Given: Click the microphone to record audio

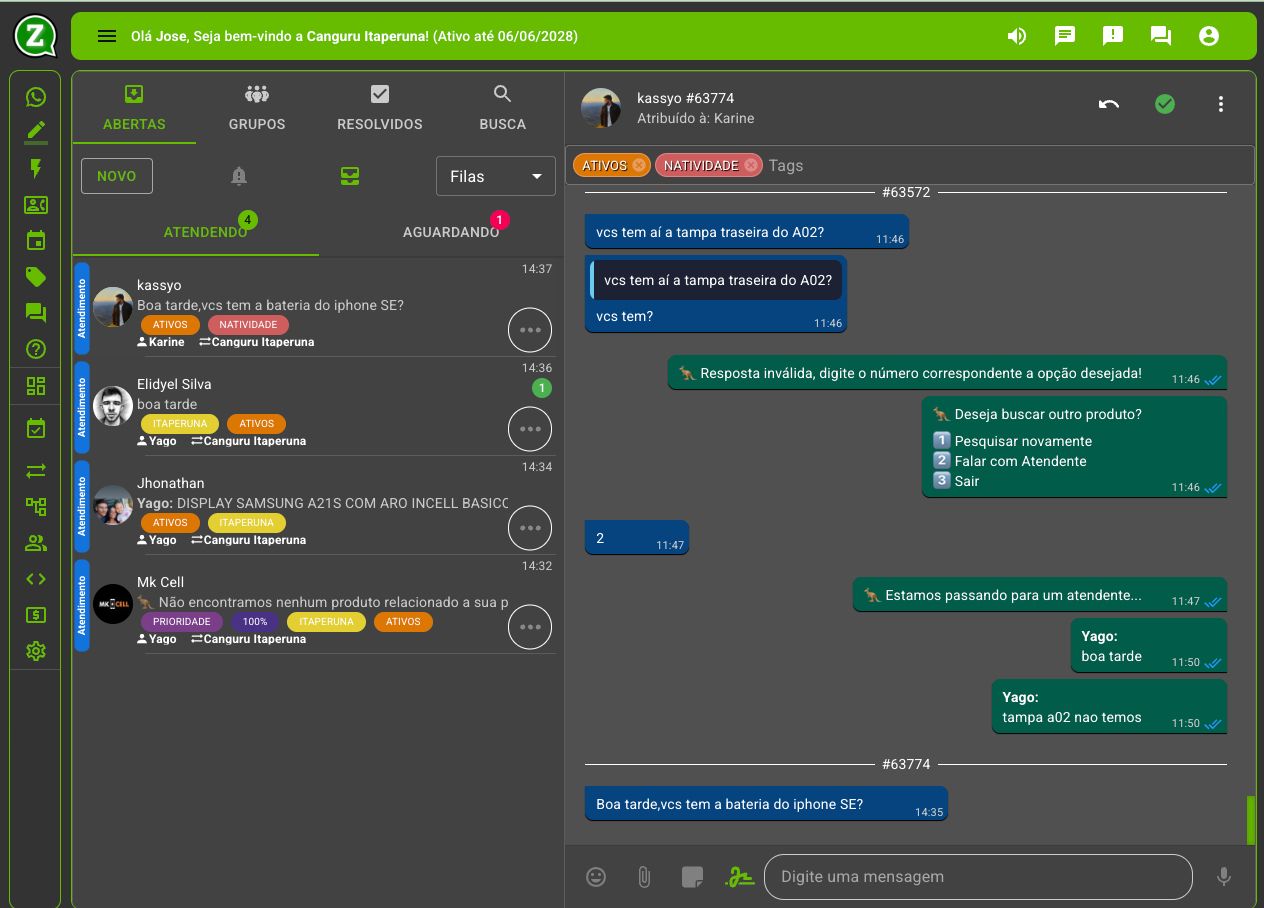Looking at the screenshot, I should 1223,877.
